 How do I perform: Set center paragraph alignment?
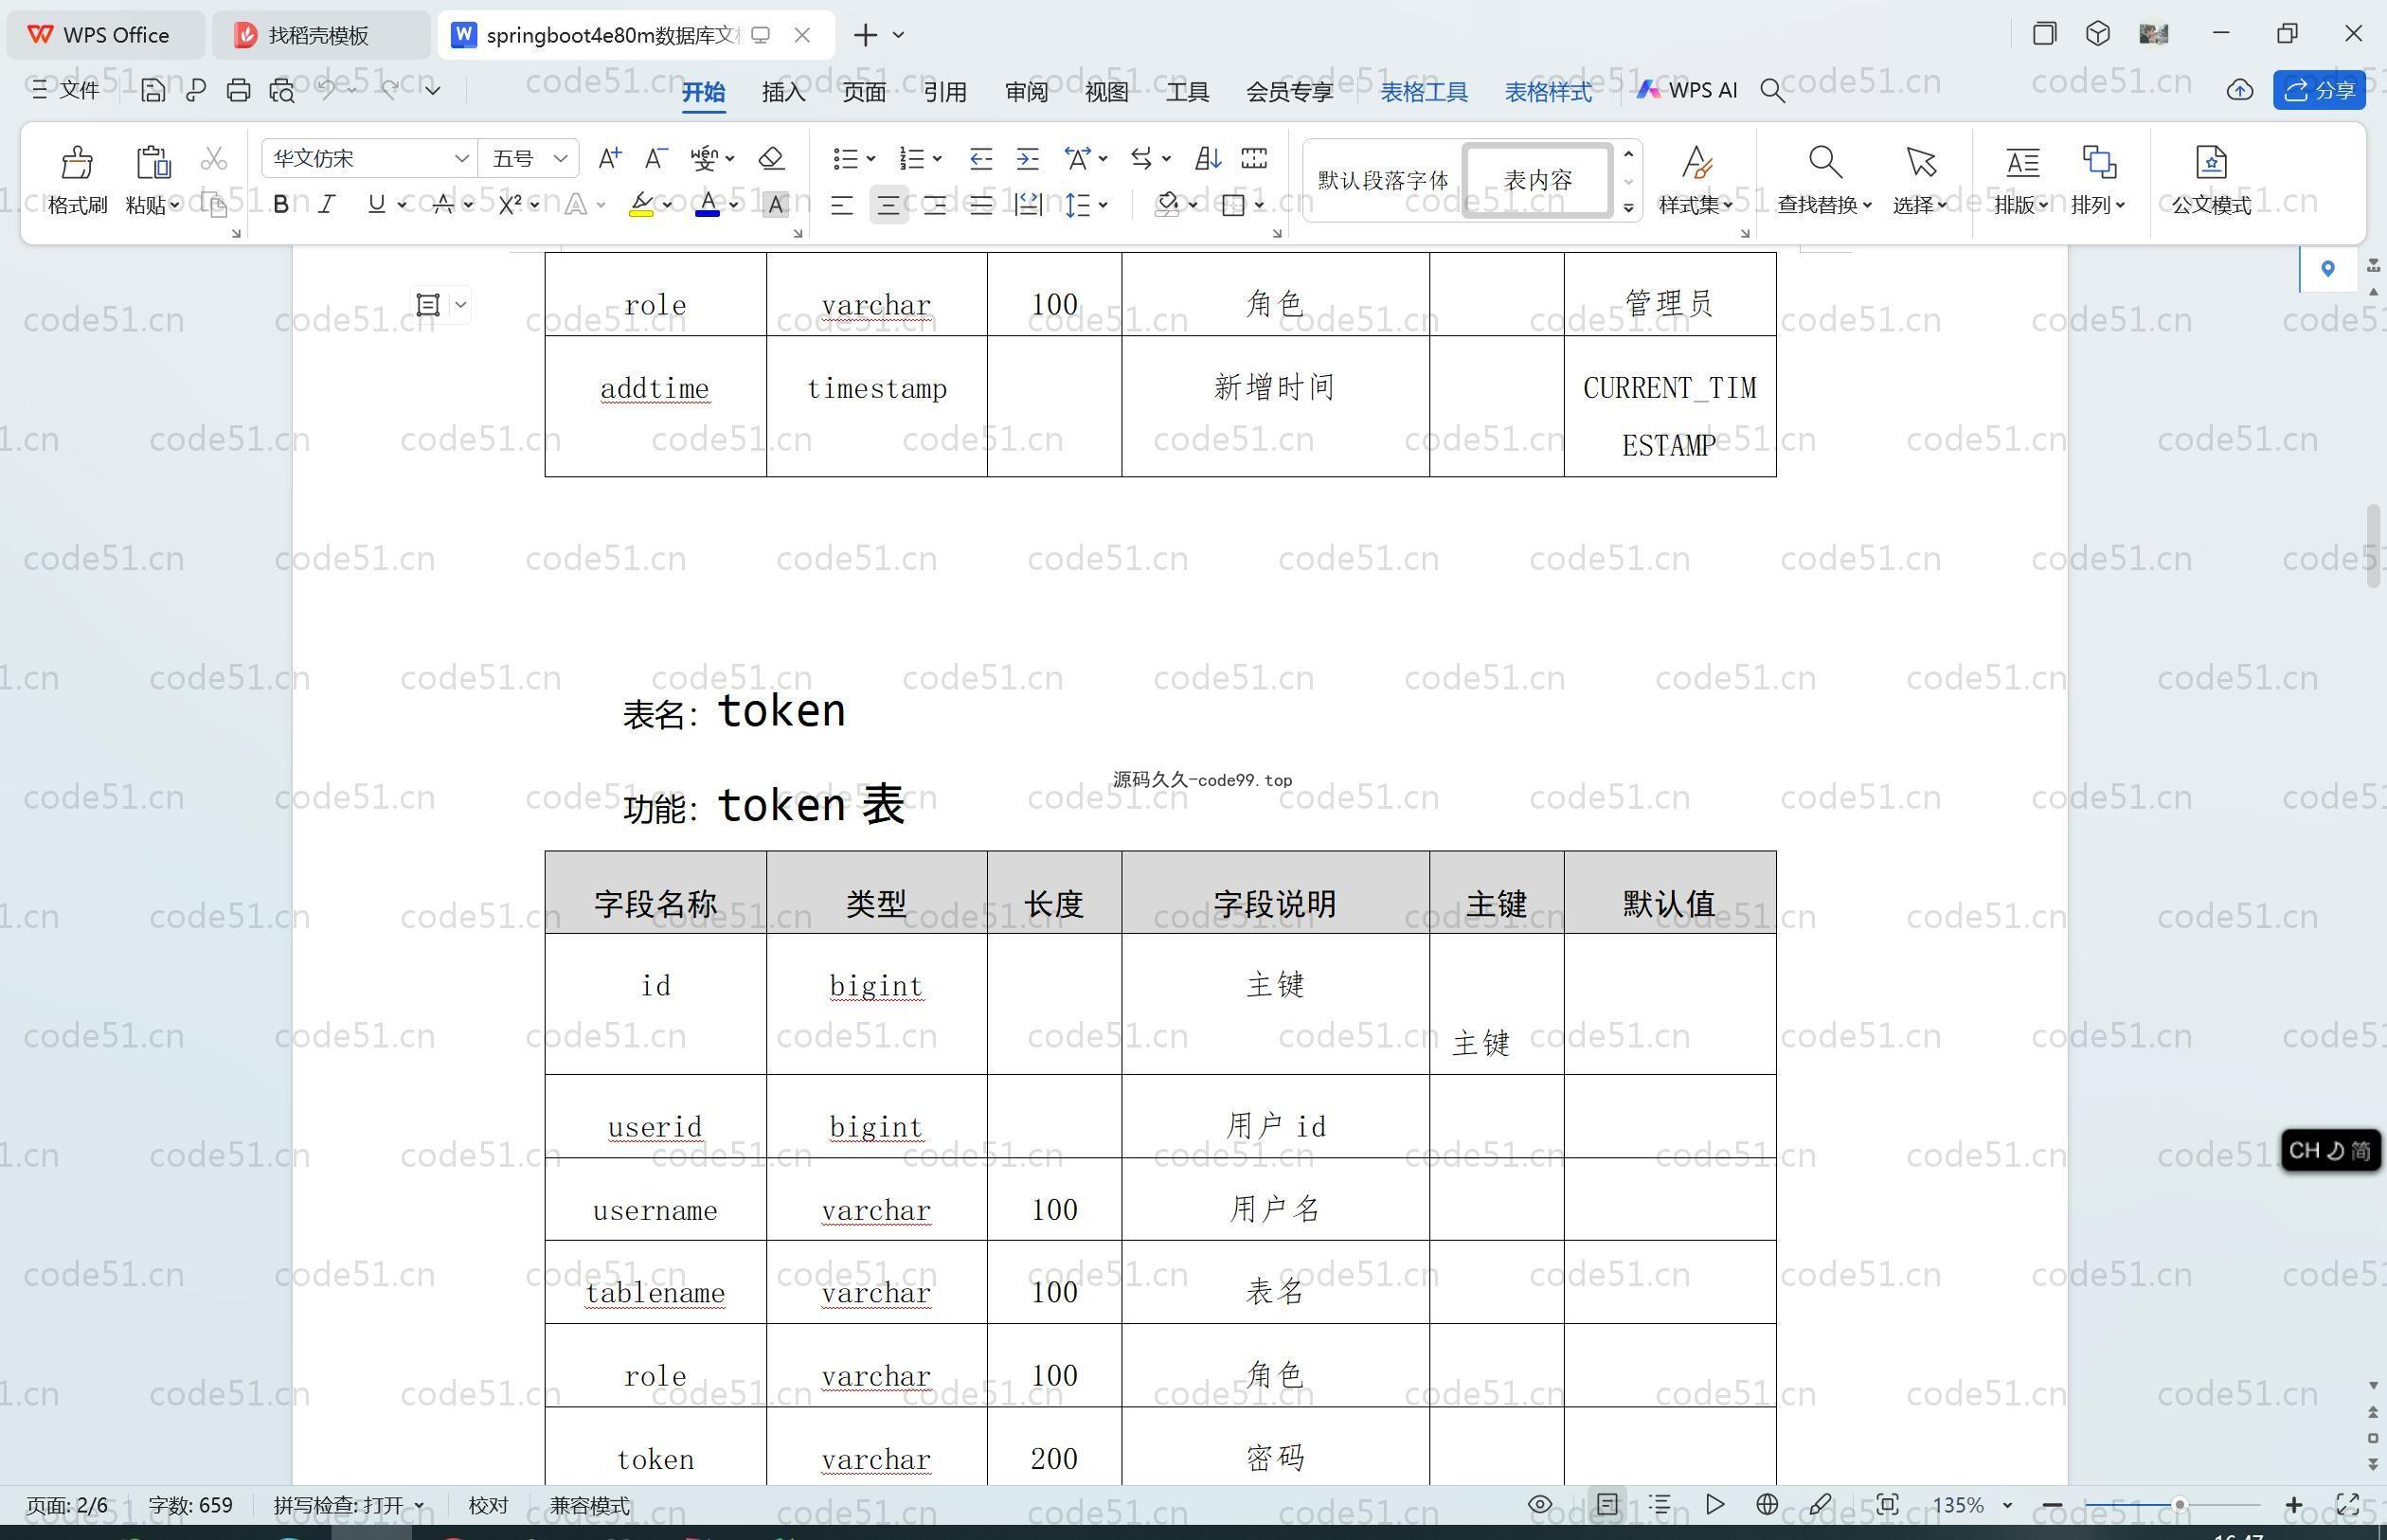click(888, 206)
